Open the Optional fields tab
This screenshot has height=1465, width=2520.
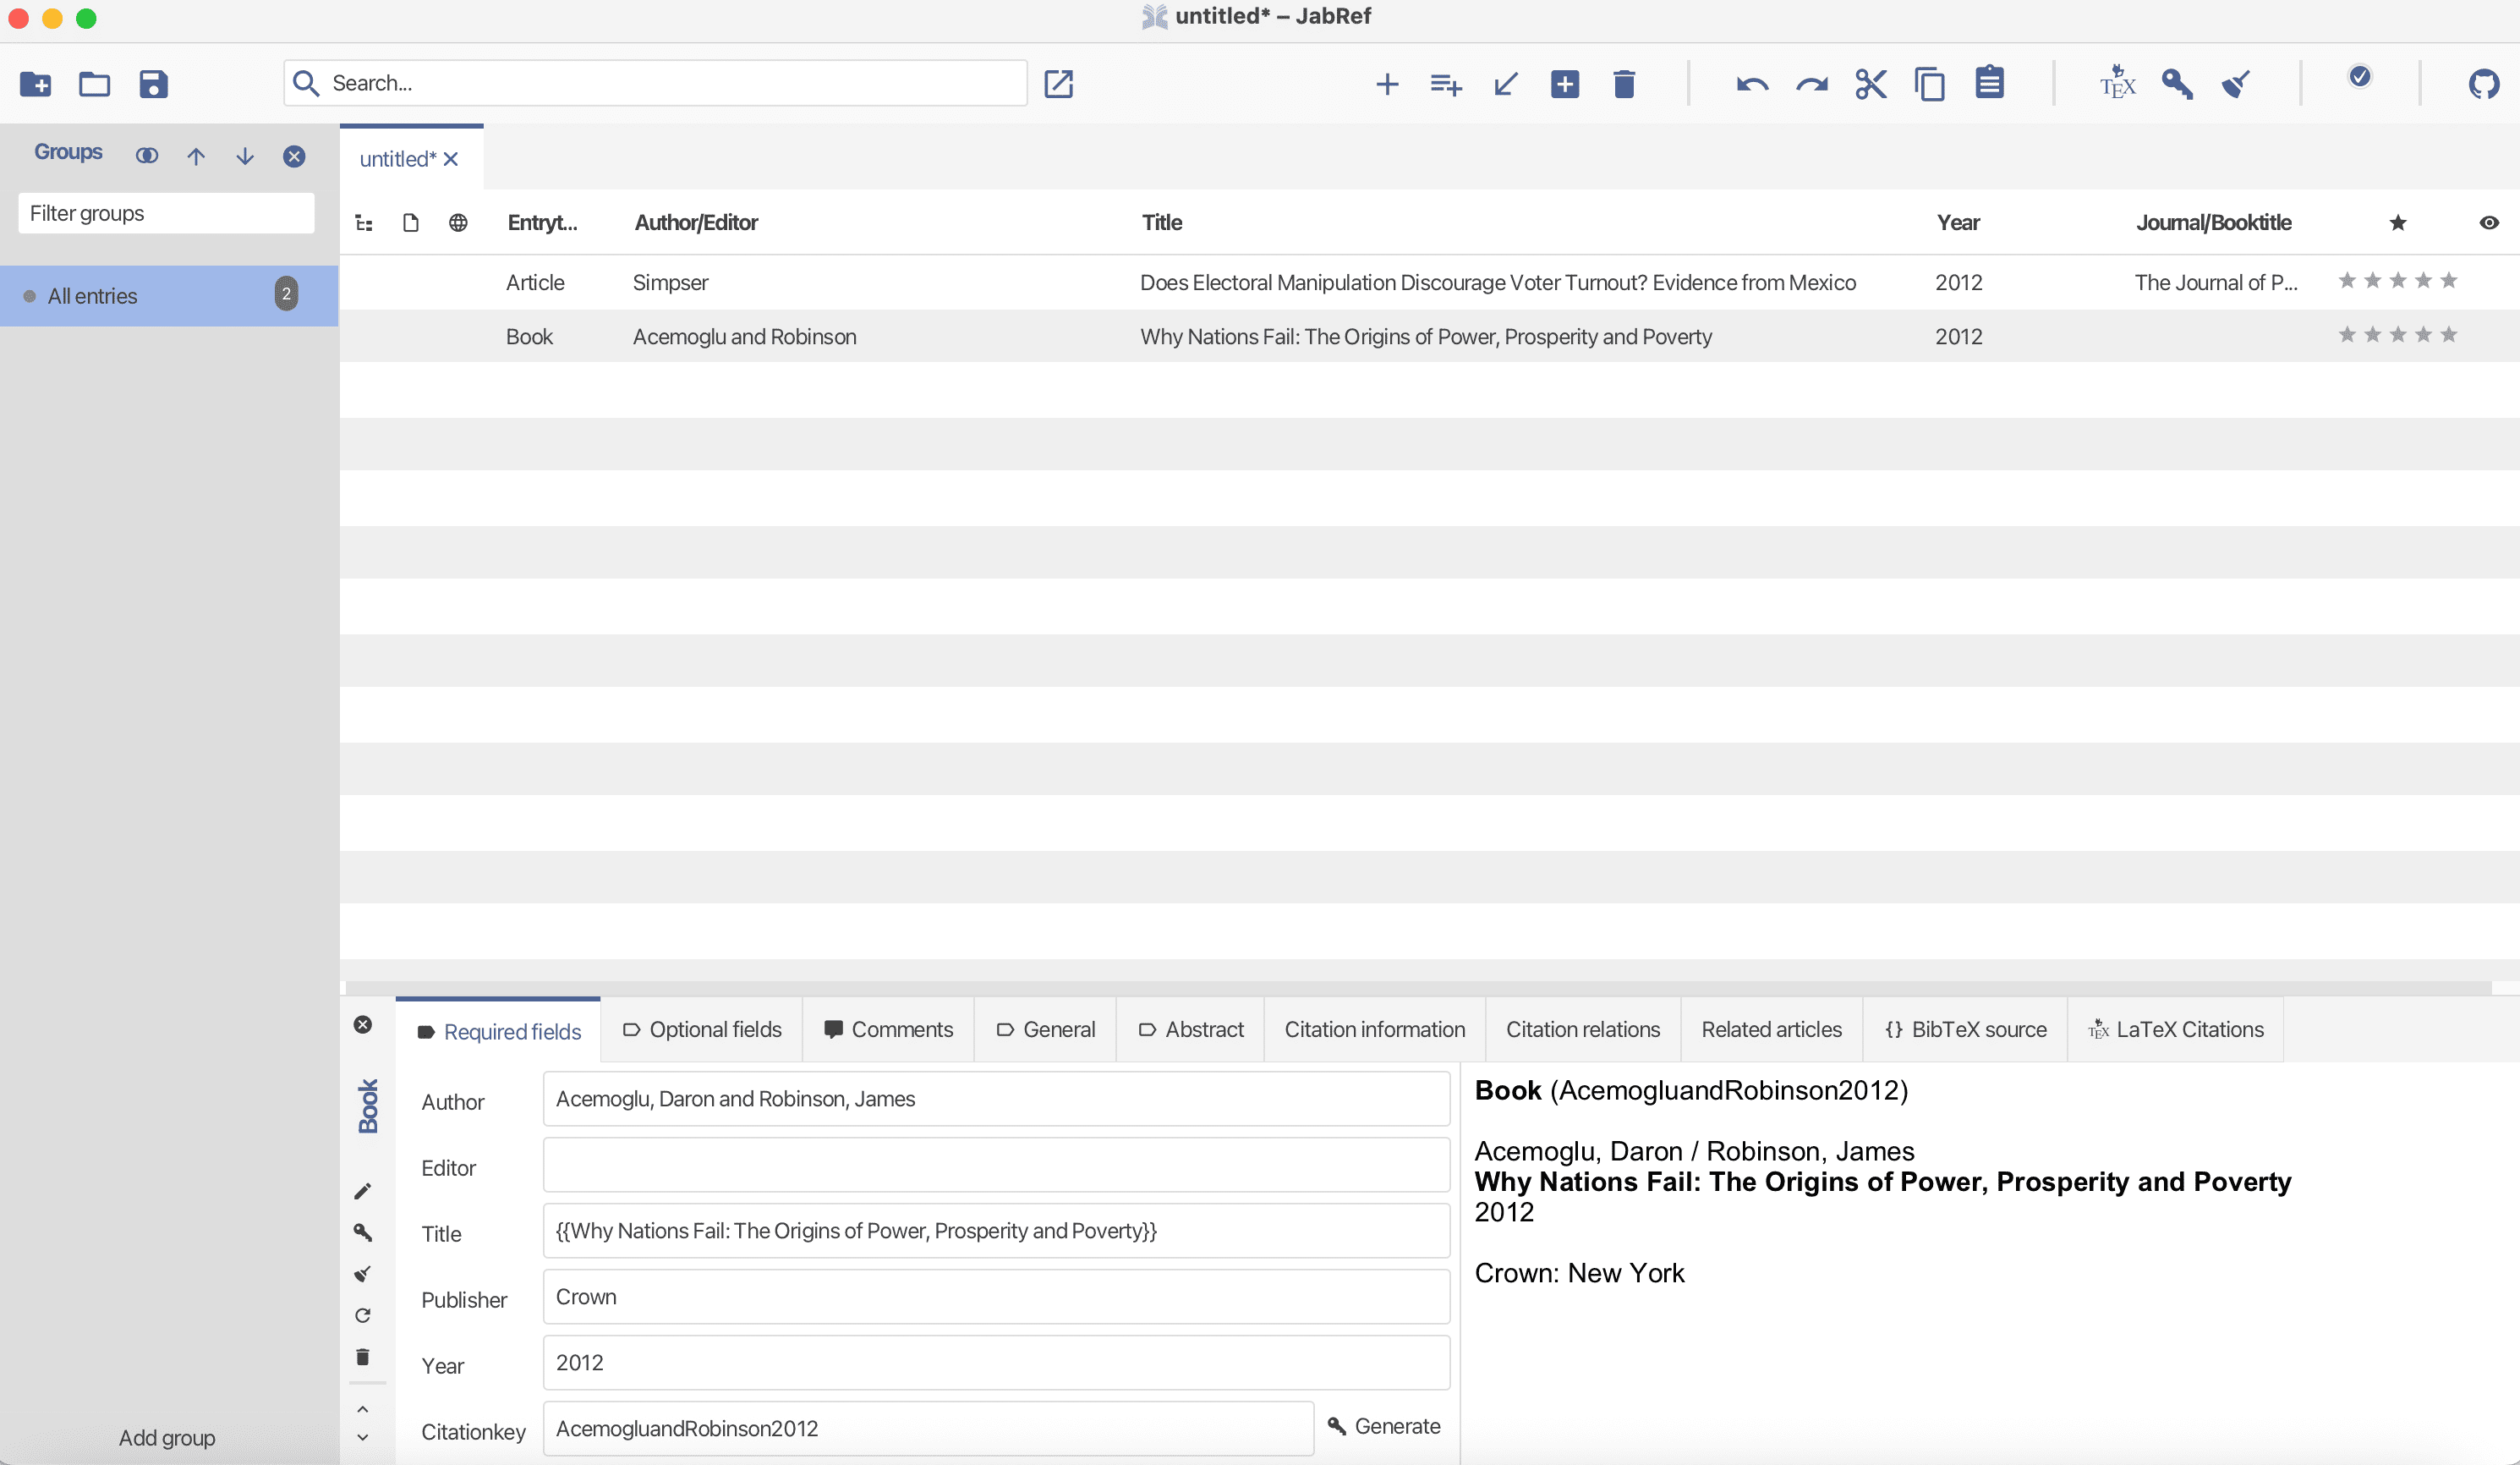(x=702, y=1030)
